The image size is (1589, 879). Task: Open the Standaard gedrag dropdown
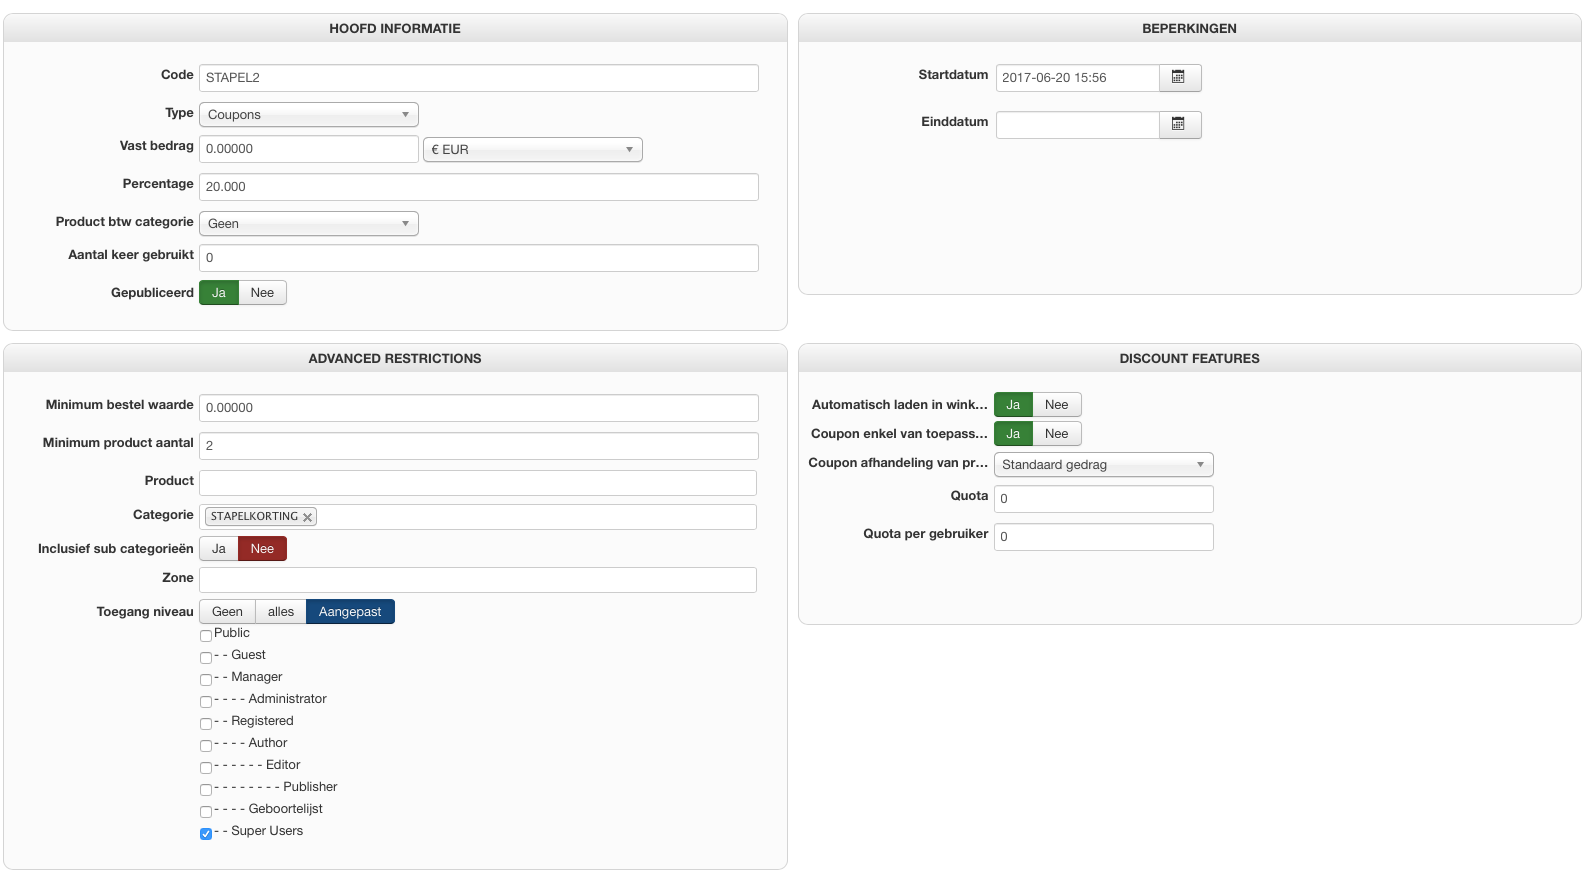pyautogui.click(x=1103, y=465)
